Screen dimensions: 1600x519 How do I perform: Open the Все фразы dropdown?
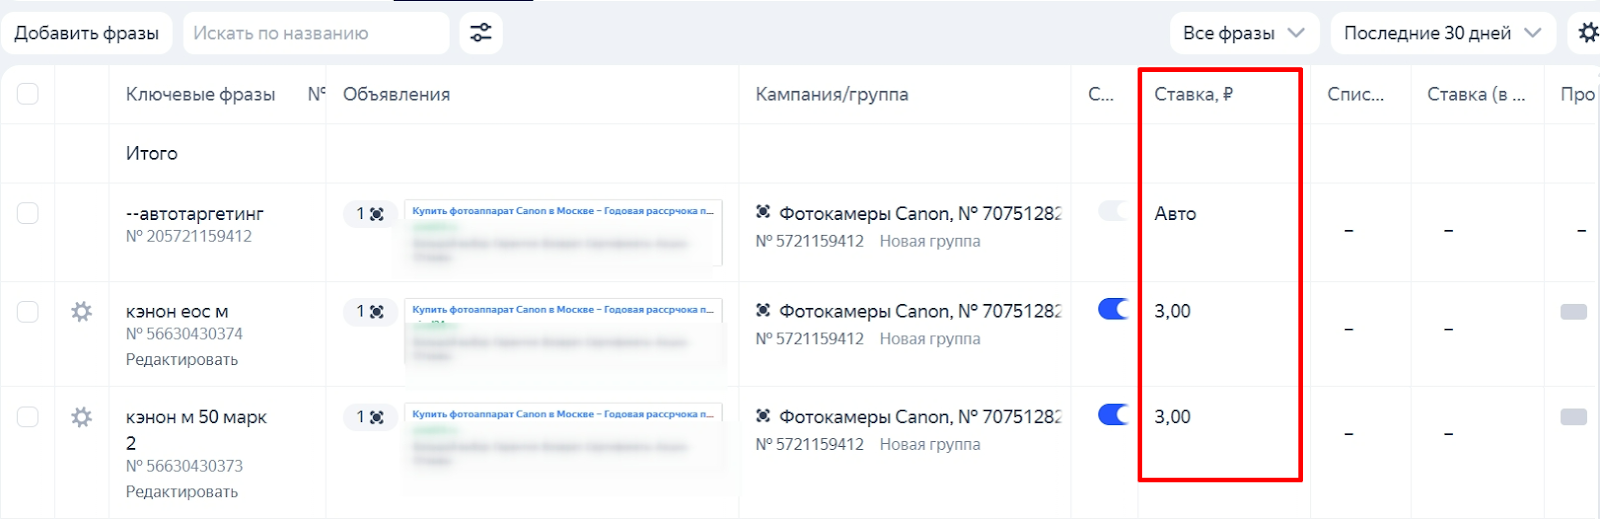tap(1243, 33)
